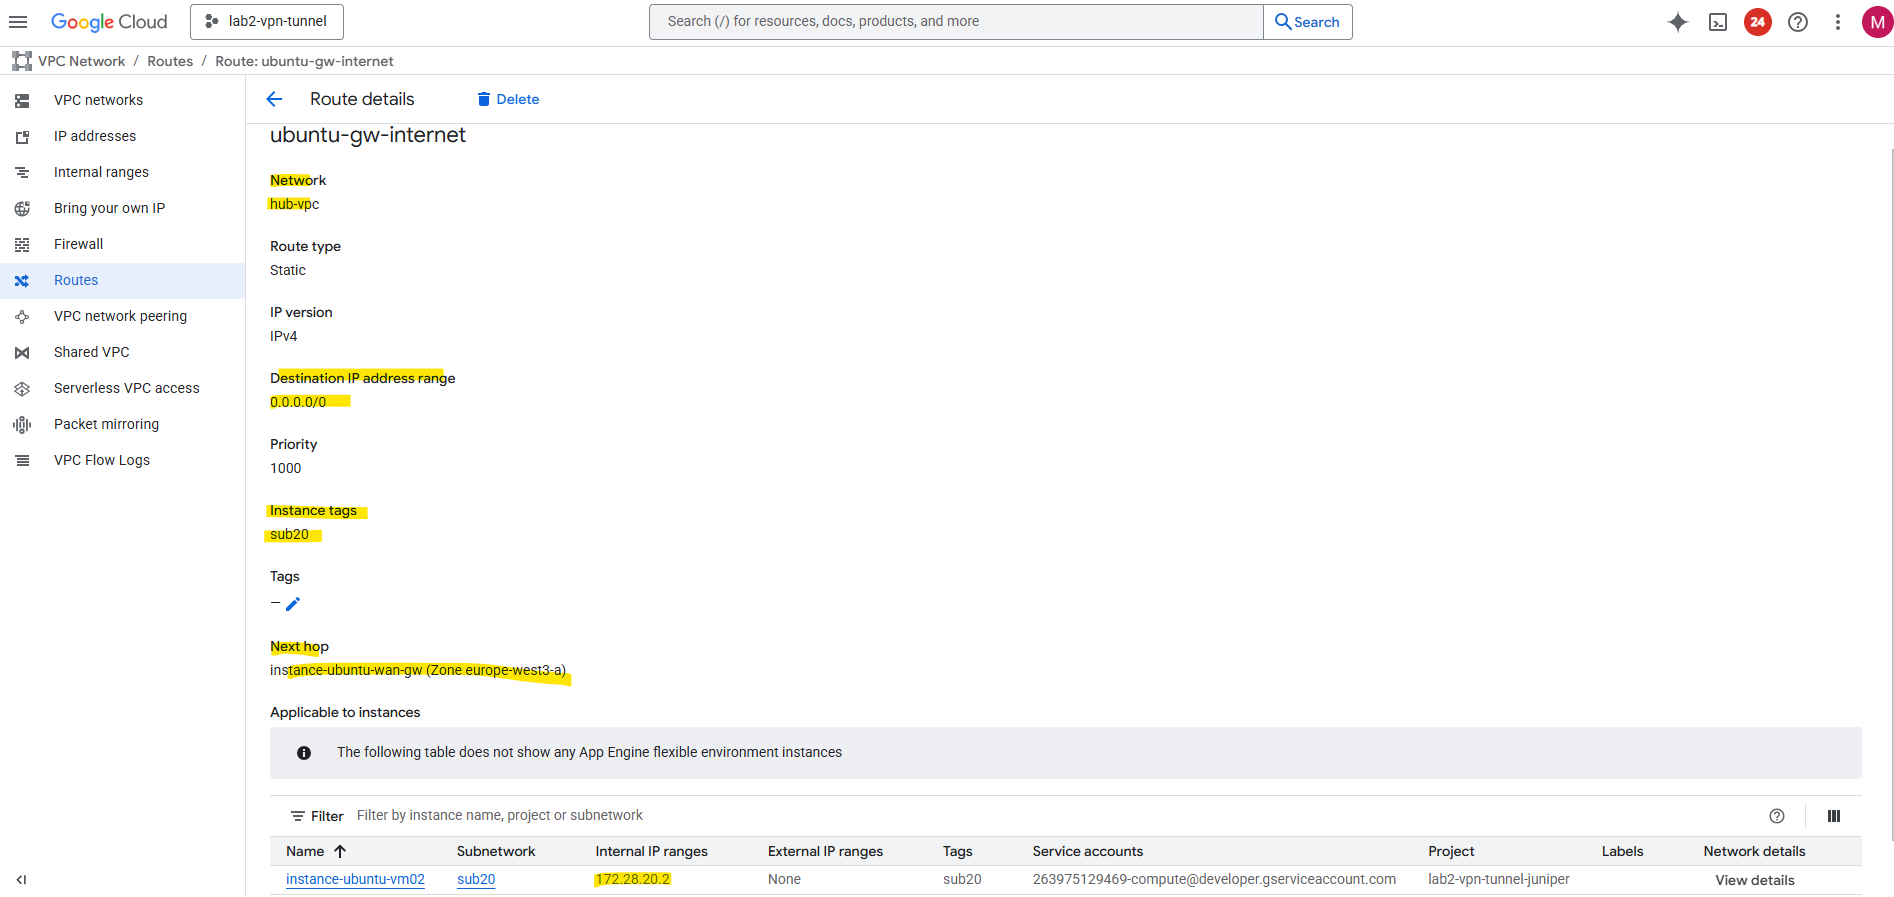Click View details for instance-ubuntu-vm02
The width and height of the screenshot is (1894, 897).
tap(1755, 880)
